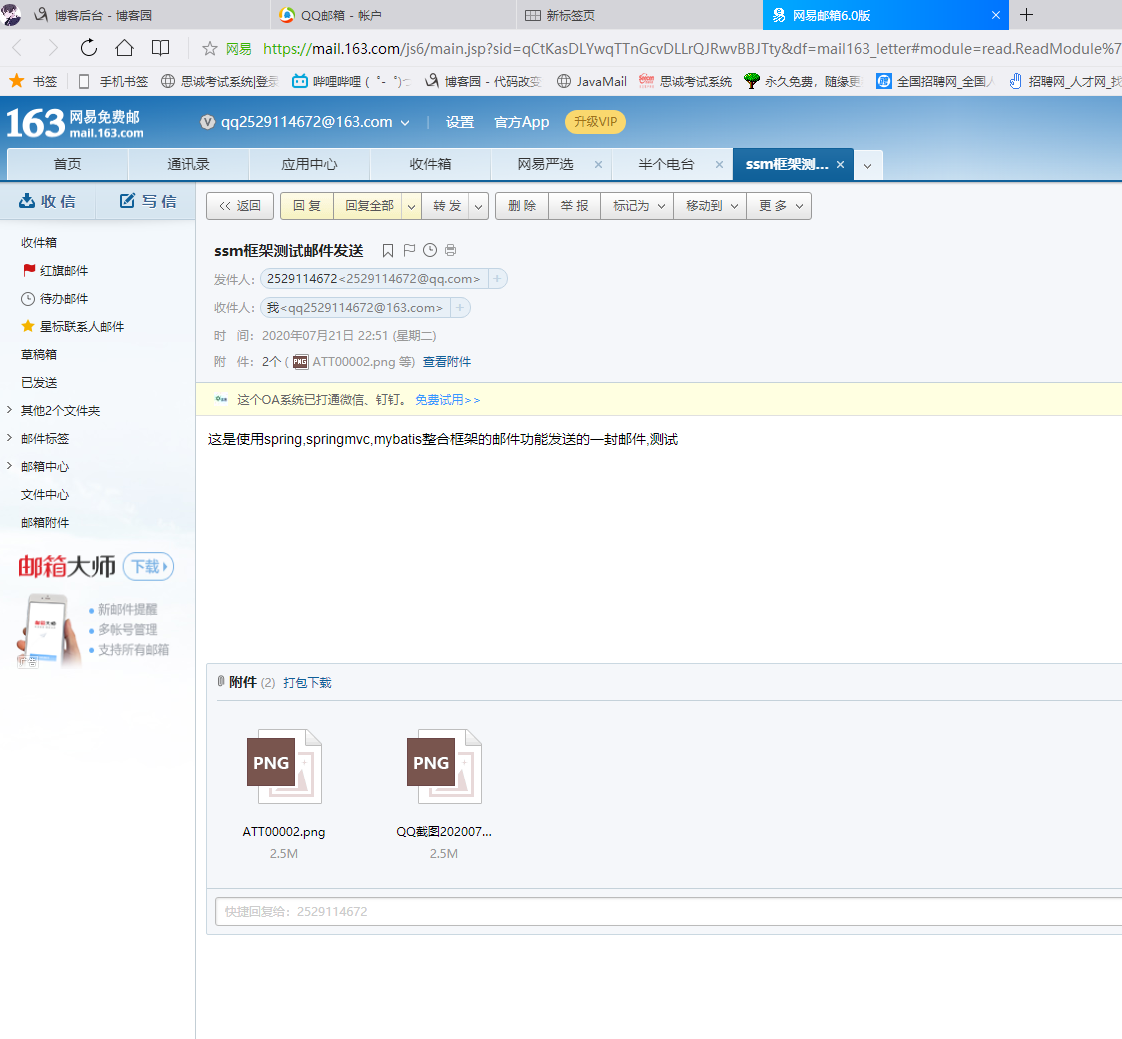This screenshot has height=1039, width=1122.
Task: Close the 网易严选 mail tab
Action: click(x=598, y=165)
